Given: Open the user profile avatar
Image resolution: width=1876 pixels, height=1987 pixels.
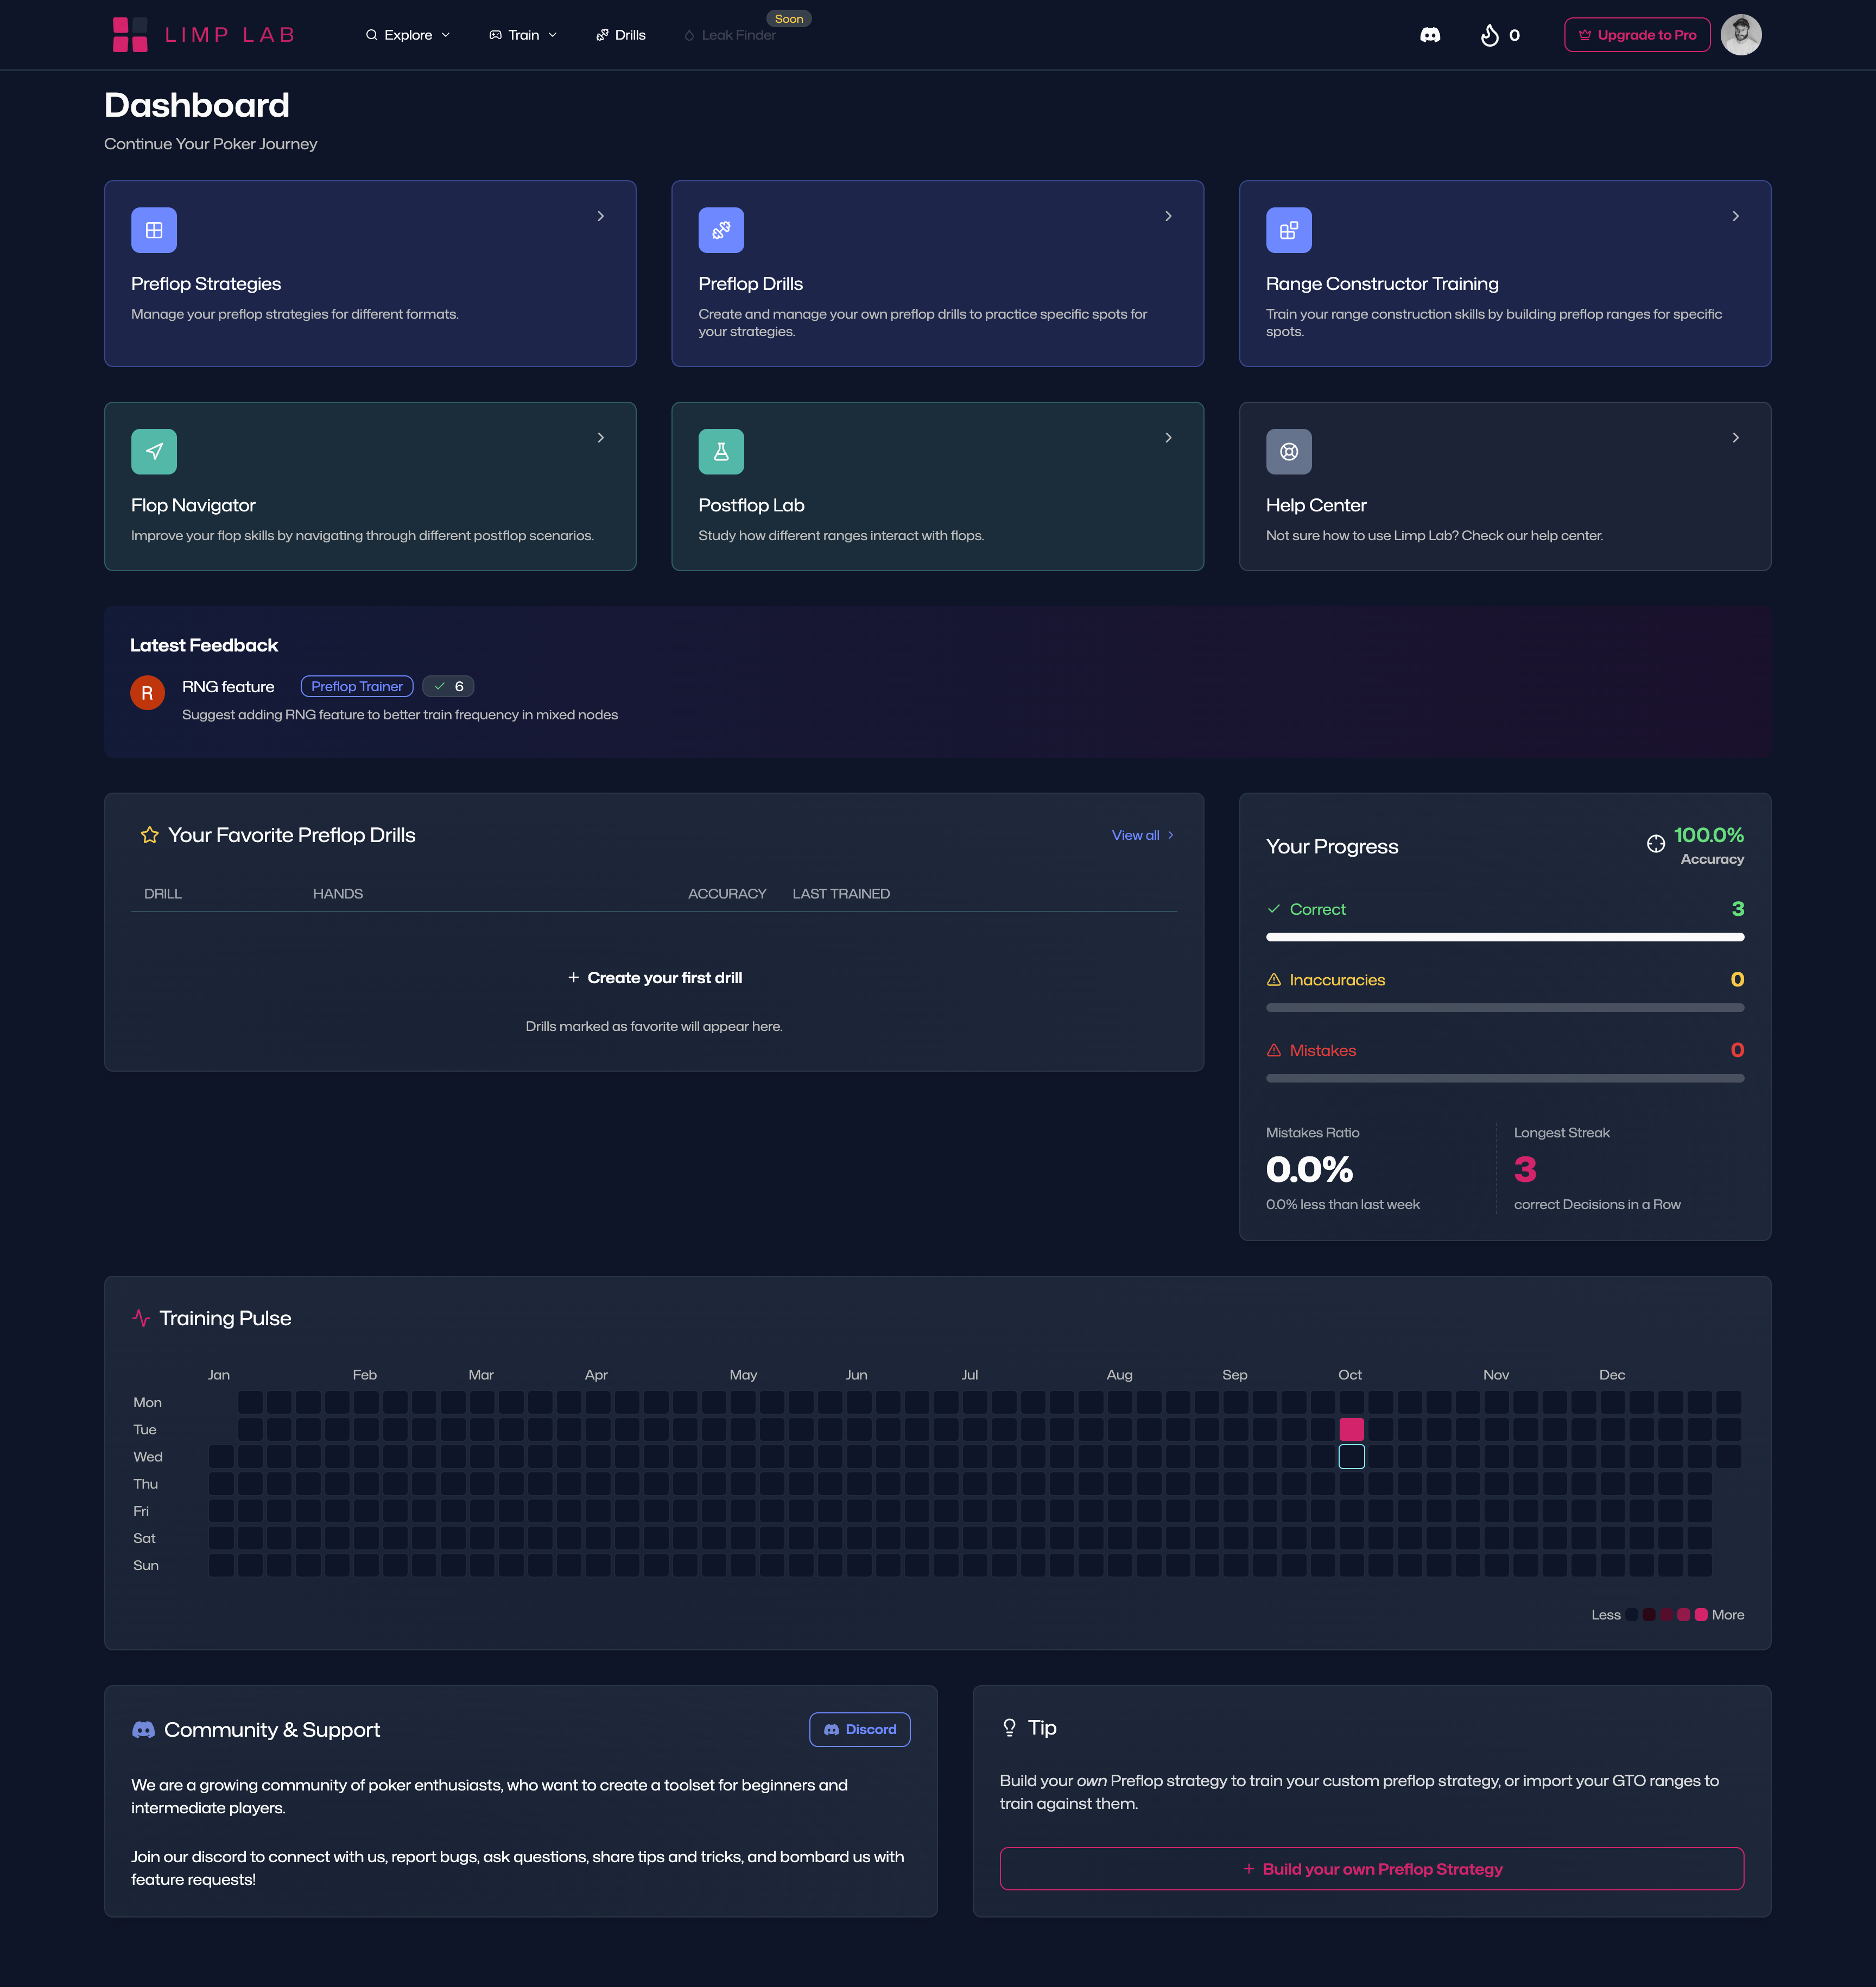Looking at the screenshot, I should 1740,35.
